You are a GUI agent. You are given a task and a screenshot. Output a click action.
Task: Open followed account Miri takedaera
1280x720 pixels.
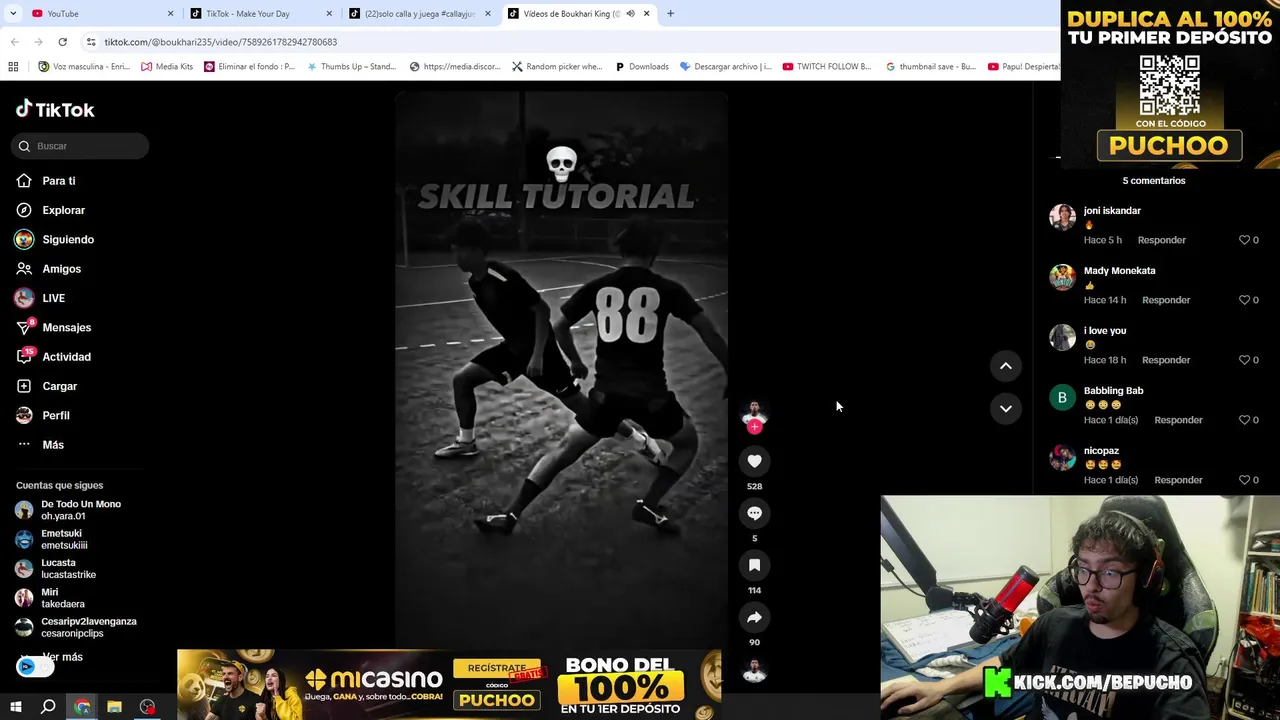tap(50, 598)
